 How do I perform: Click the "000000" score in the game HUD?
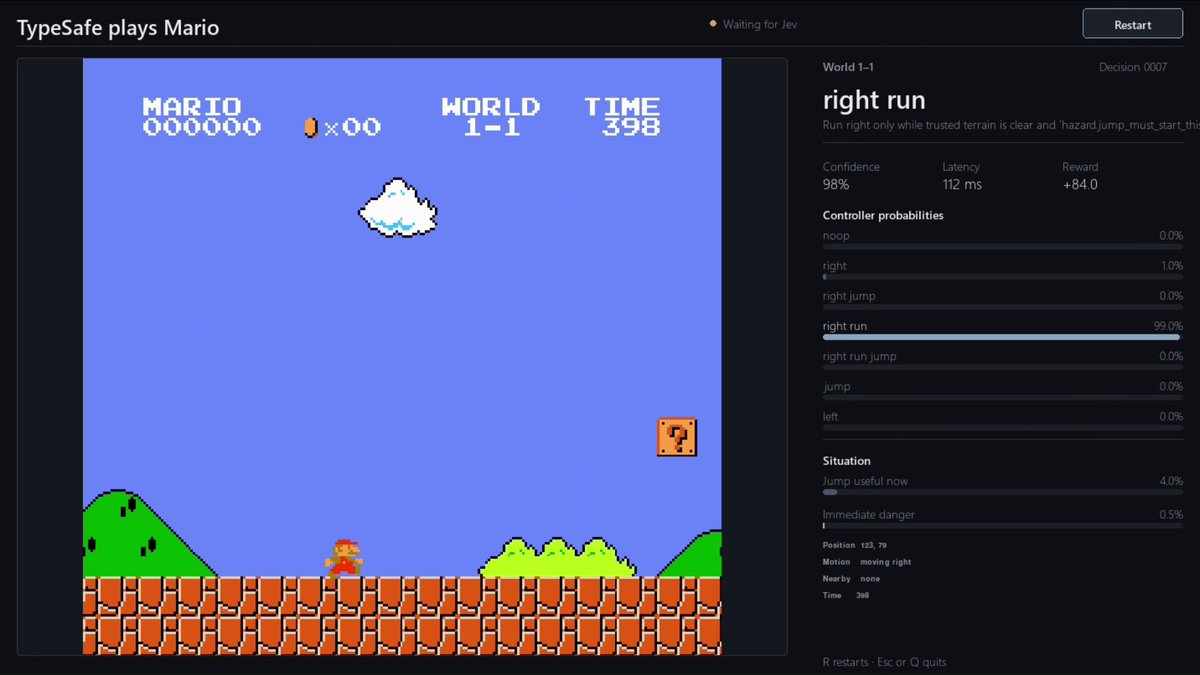(202, 127)
